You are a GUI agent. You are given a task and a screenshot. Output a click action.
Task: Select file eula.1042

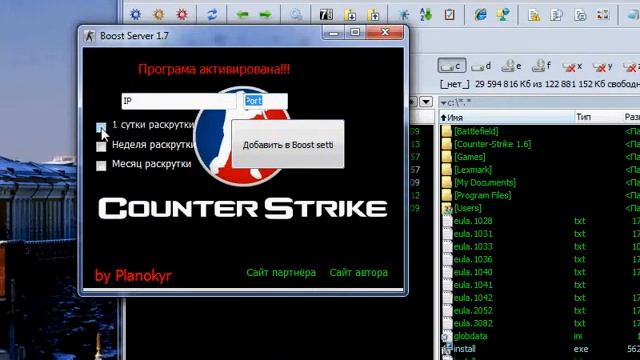tap(473, 298)
